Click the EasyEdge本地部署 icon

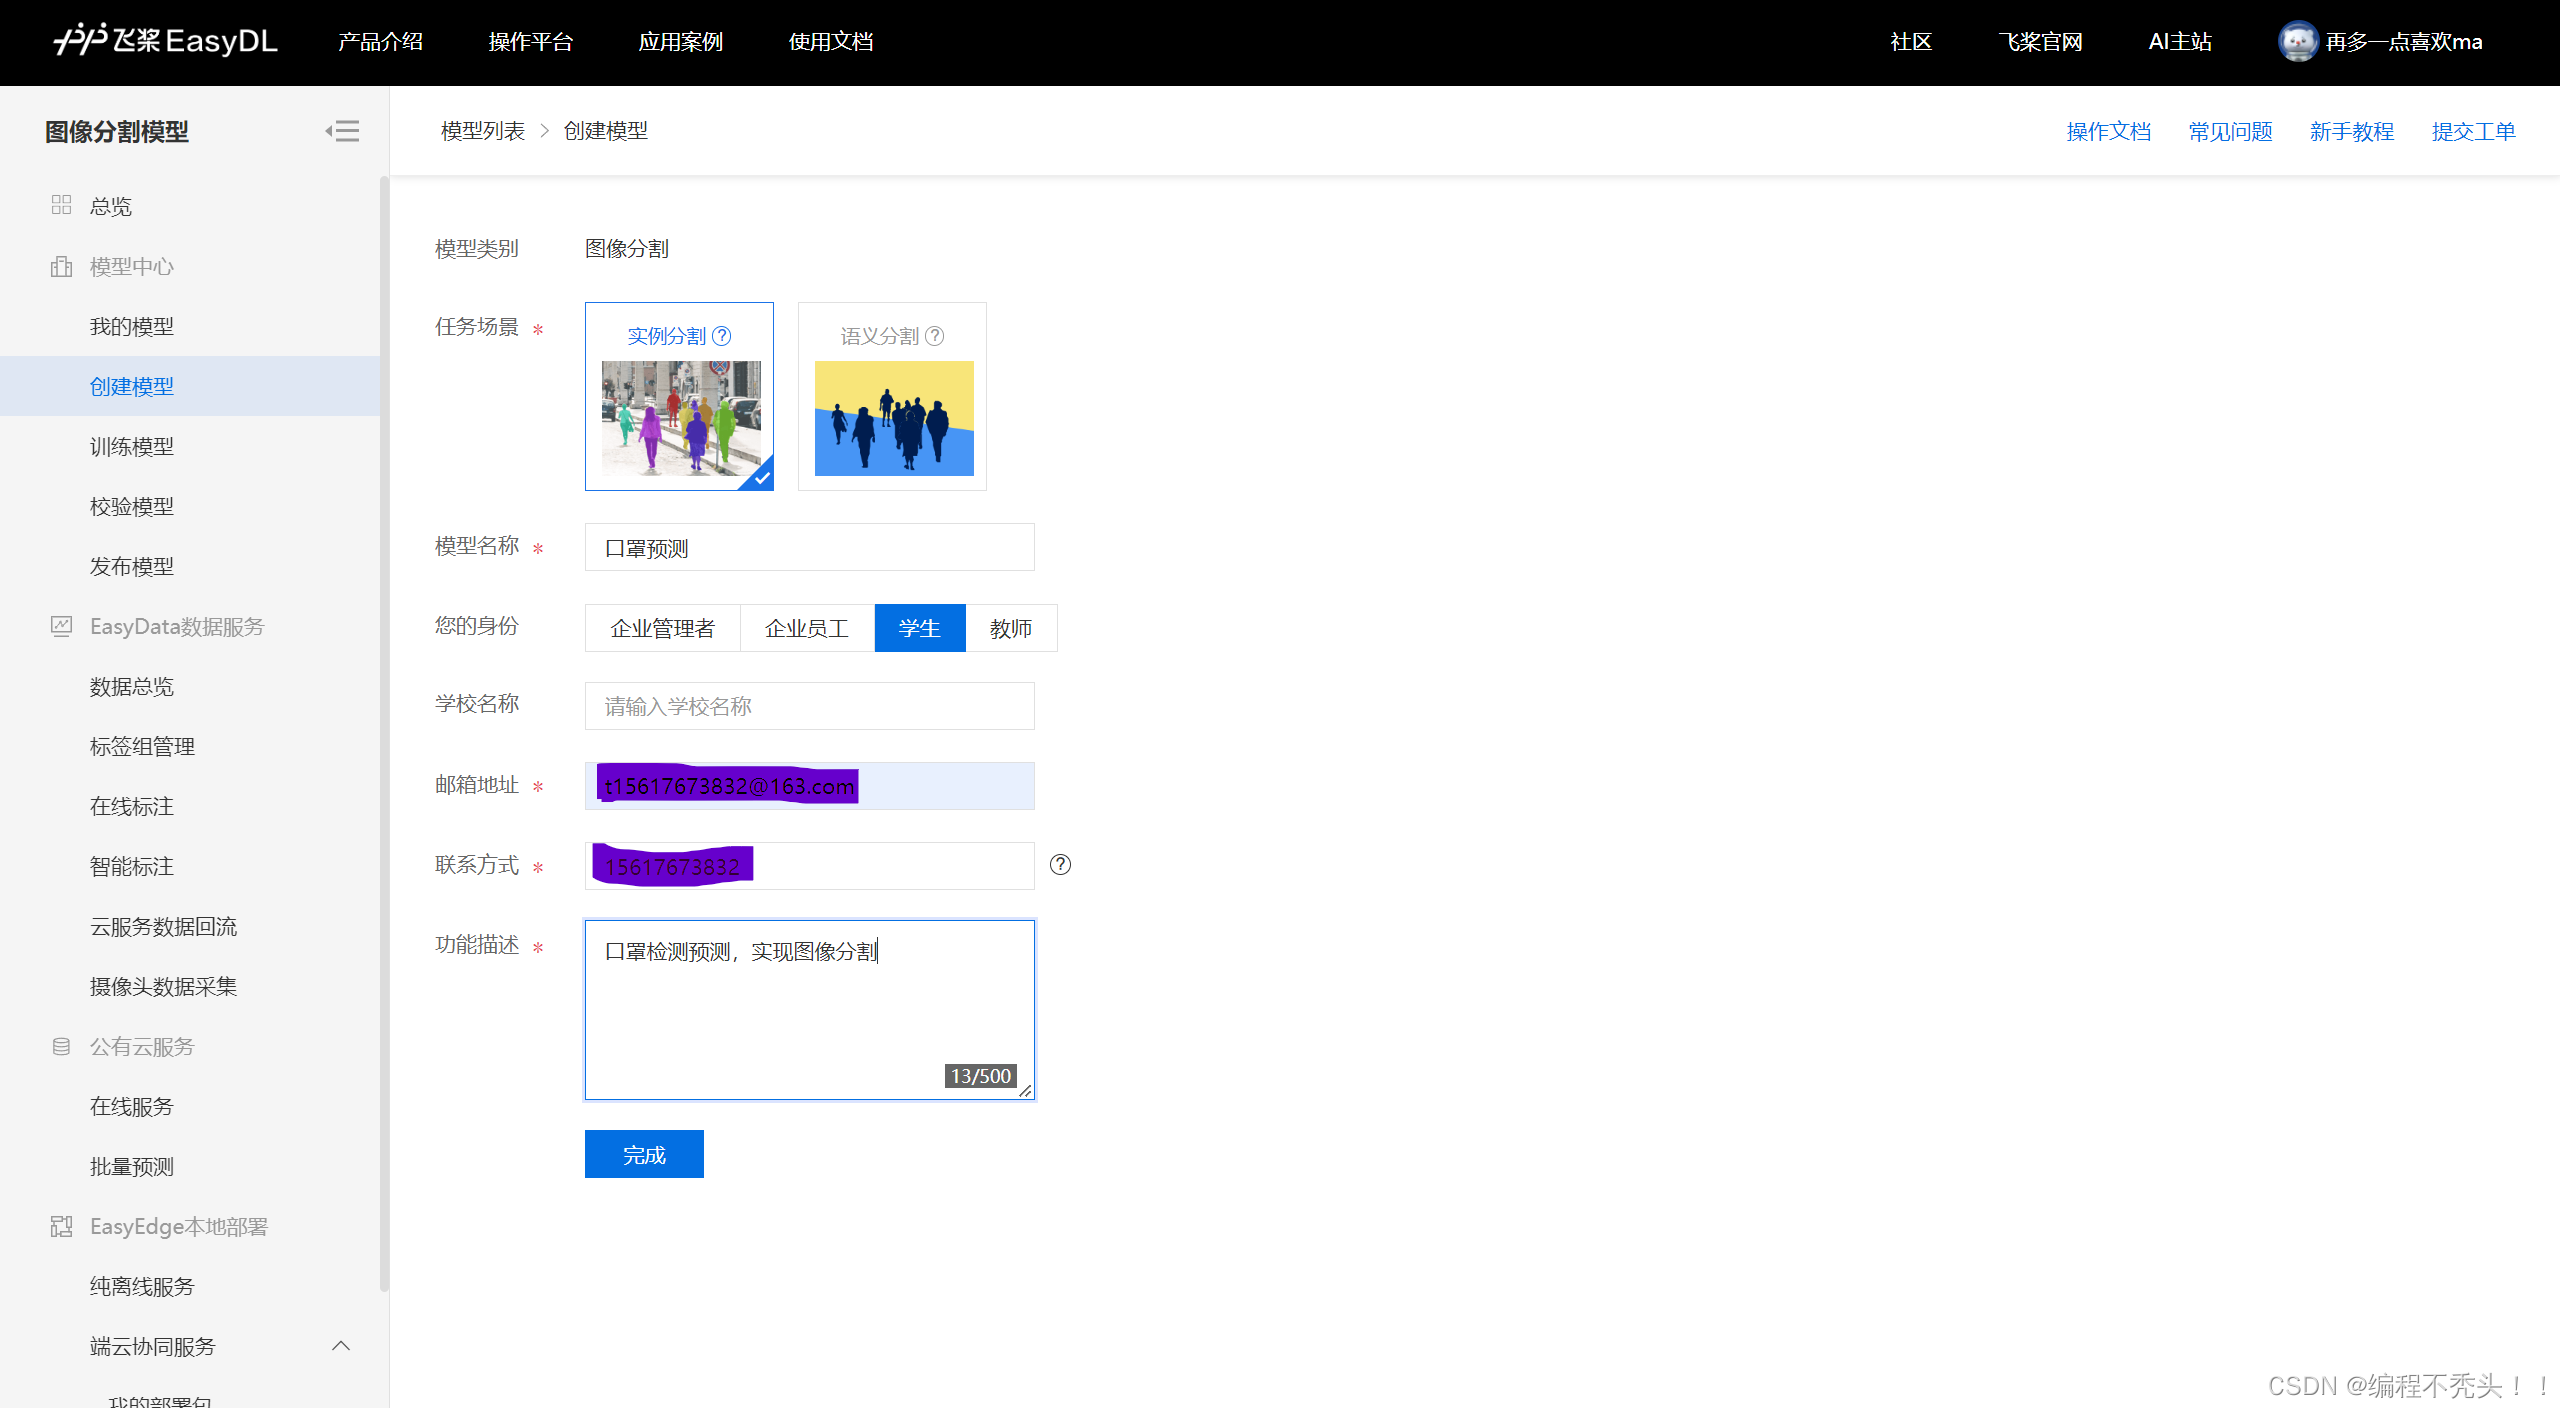61,1226
